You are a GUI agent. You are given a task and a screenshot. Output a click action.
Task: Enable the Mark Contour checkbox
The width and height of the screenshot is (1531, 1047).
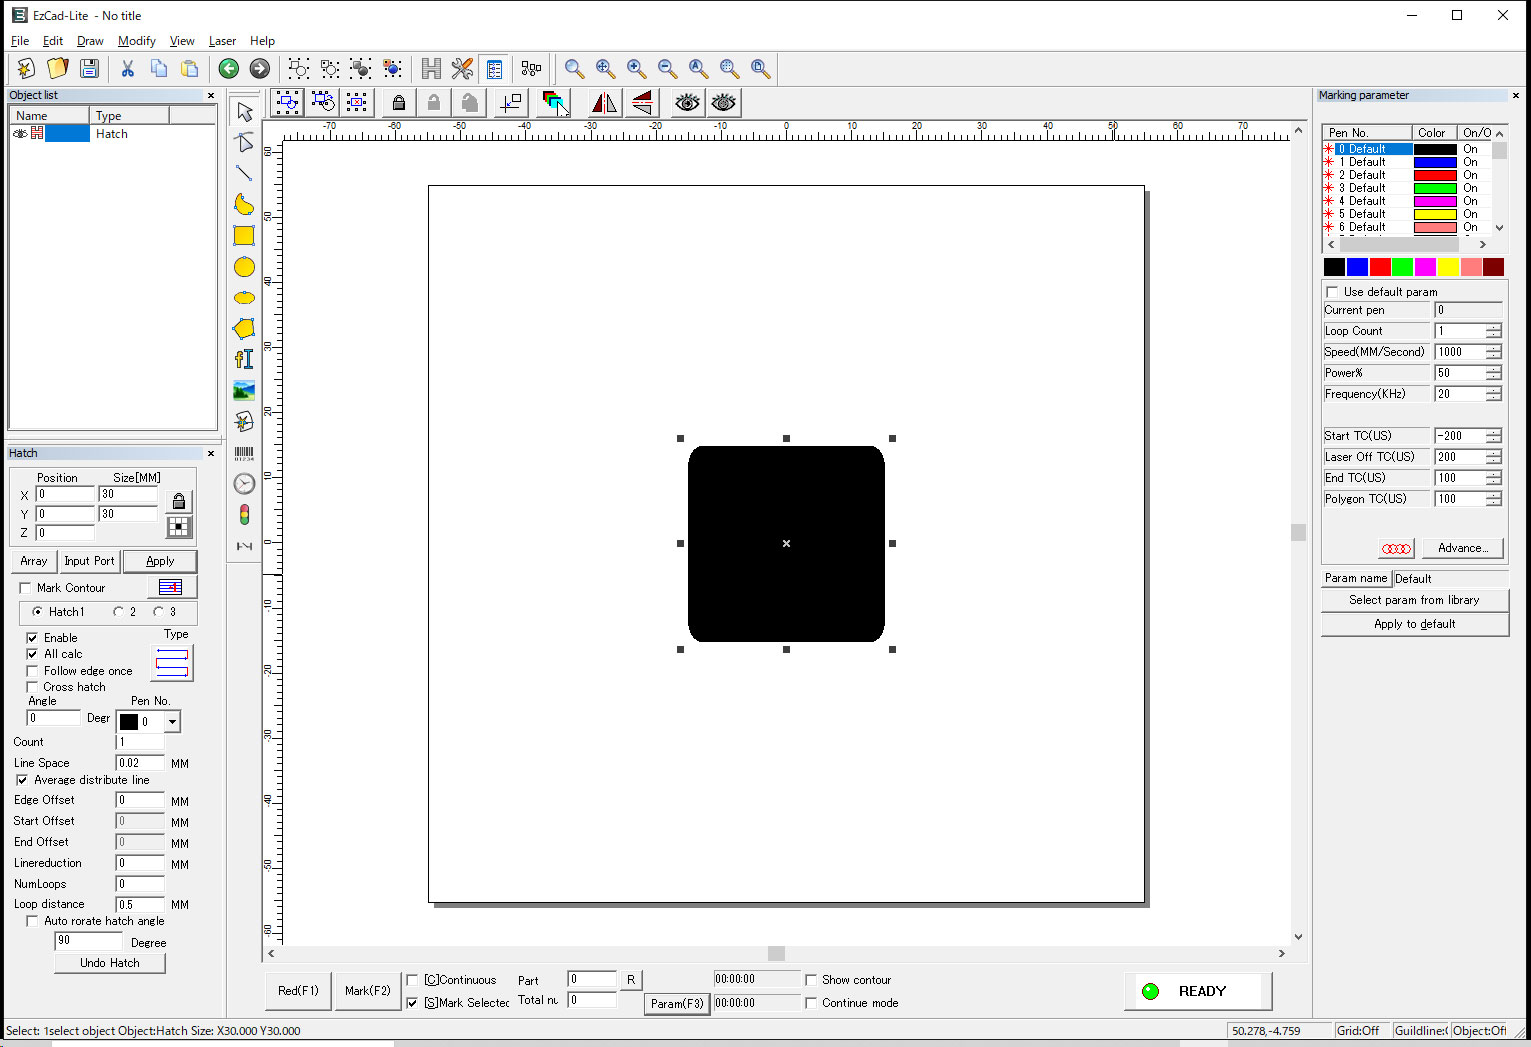[x=26, y=588]
